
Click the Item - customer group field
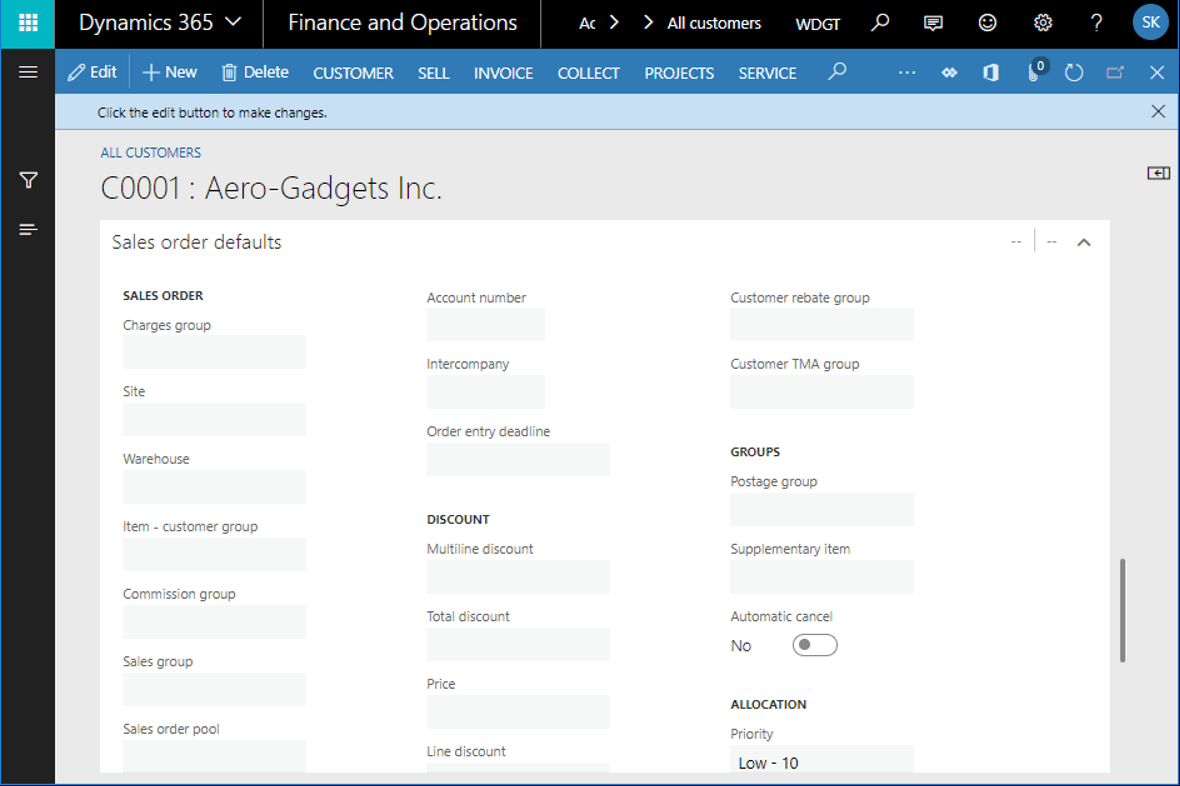click(x=214, y=554)
